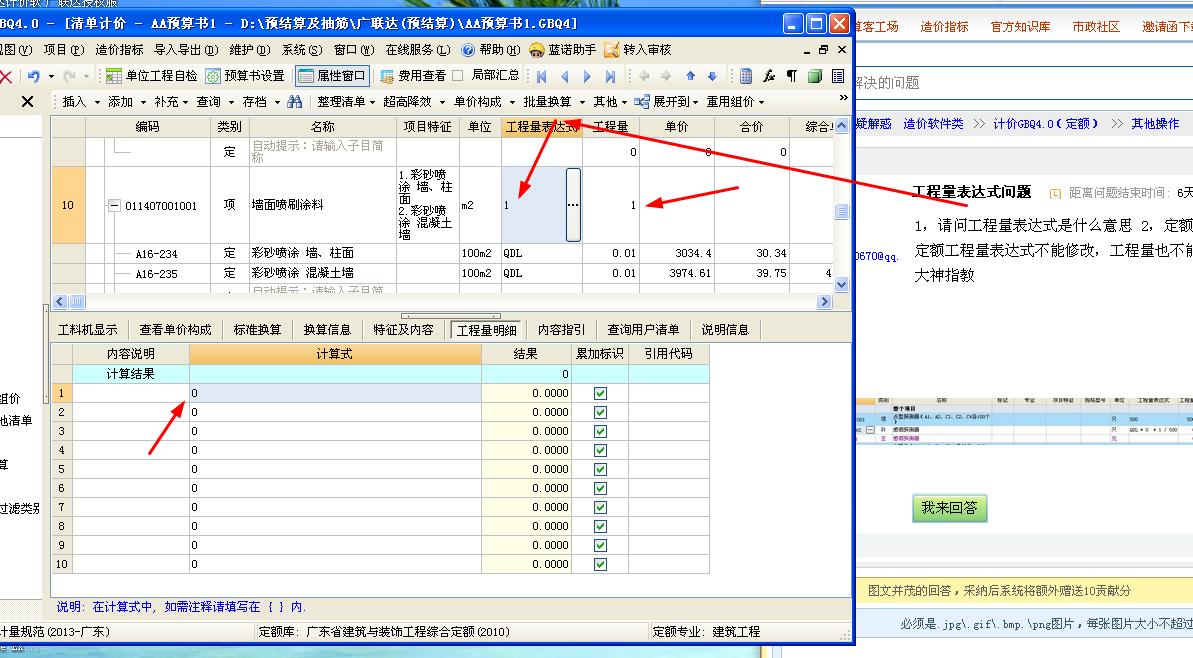Open 官方知识库 link in browser window
This screenshot has width=1193, height=658.
coord(1020,27)
